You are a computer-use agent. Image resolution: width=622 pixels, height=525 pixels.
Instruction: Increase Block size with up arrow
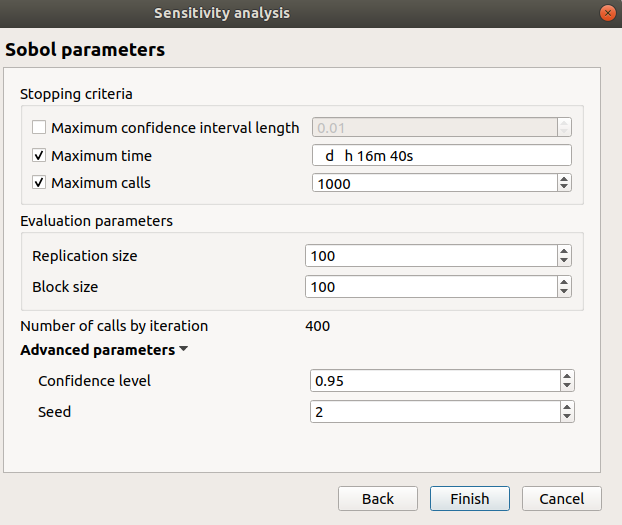point(564,282)
